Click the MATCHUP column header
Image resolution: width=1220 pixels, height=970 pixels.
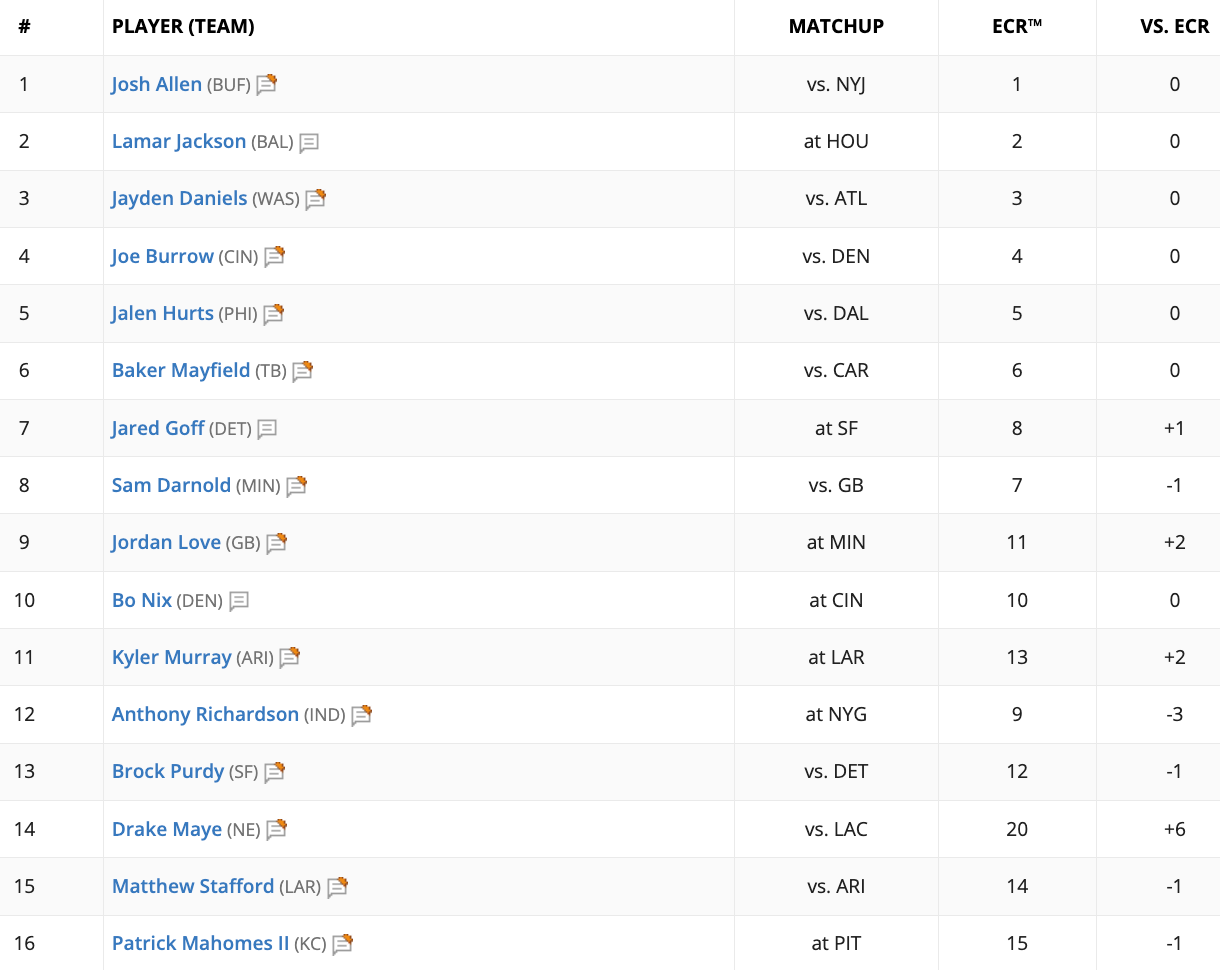point(836,27)
